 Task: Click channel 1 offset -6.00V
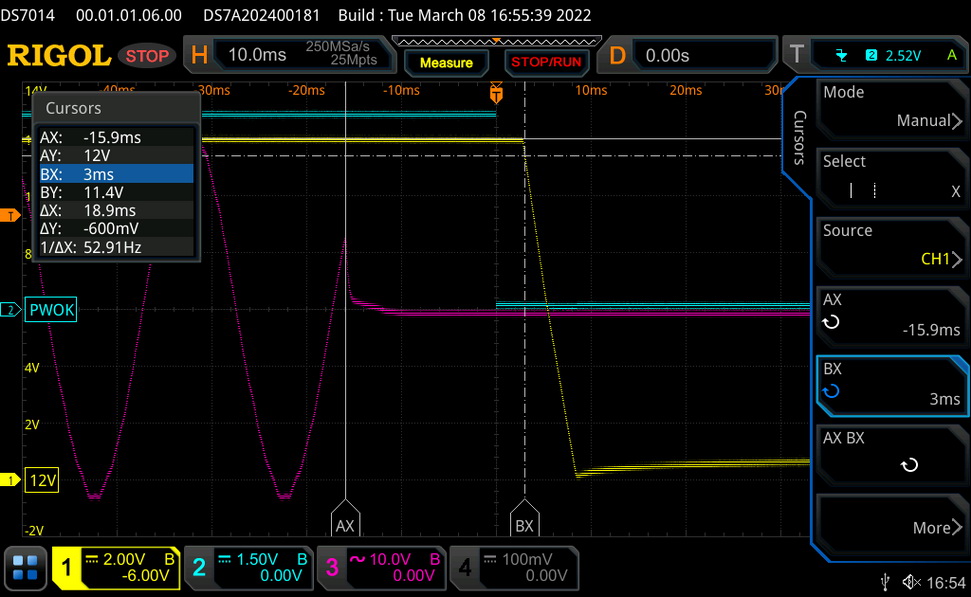pyautogui.click(x=145, y=576)
